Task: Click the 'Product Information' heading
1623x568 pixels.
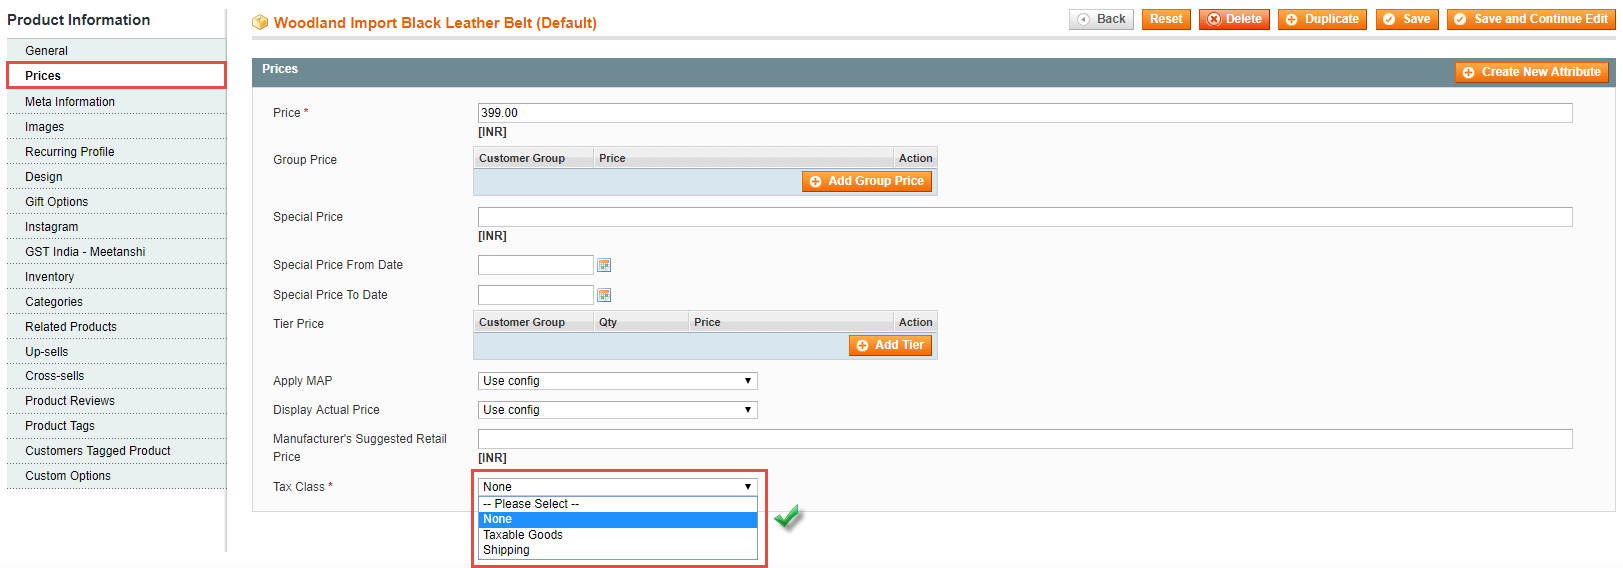Action: pos(79,20)
